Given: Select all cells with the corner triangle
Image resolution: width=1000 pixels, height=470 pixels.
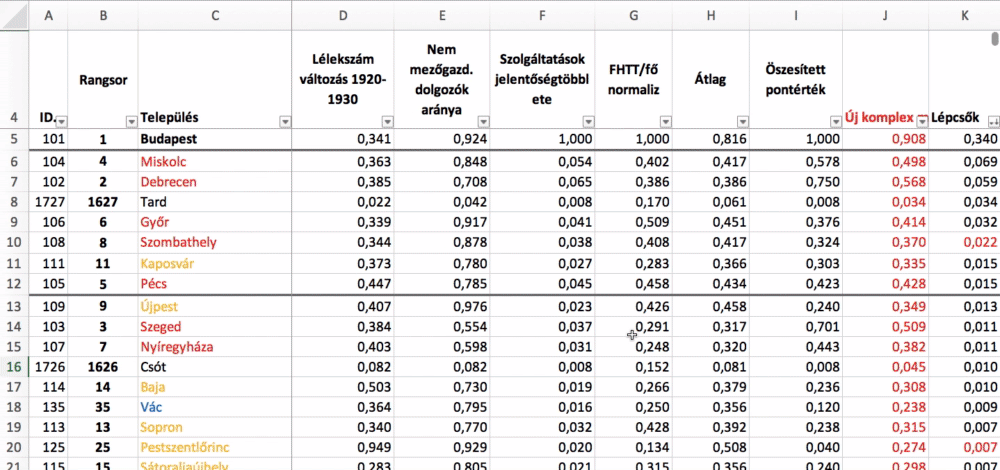Looking at the screenshot, I should (15, 16).
